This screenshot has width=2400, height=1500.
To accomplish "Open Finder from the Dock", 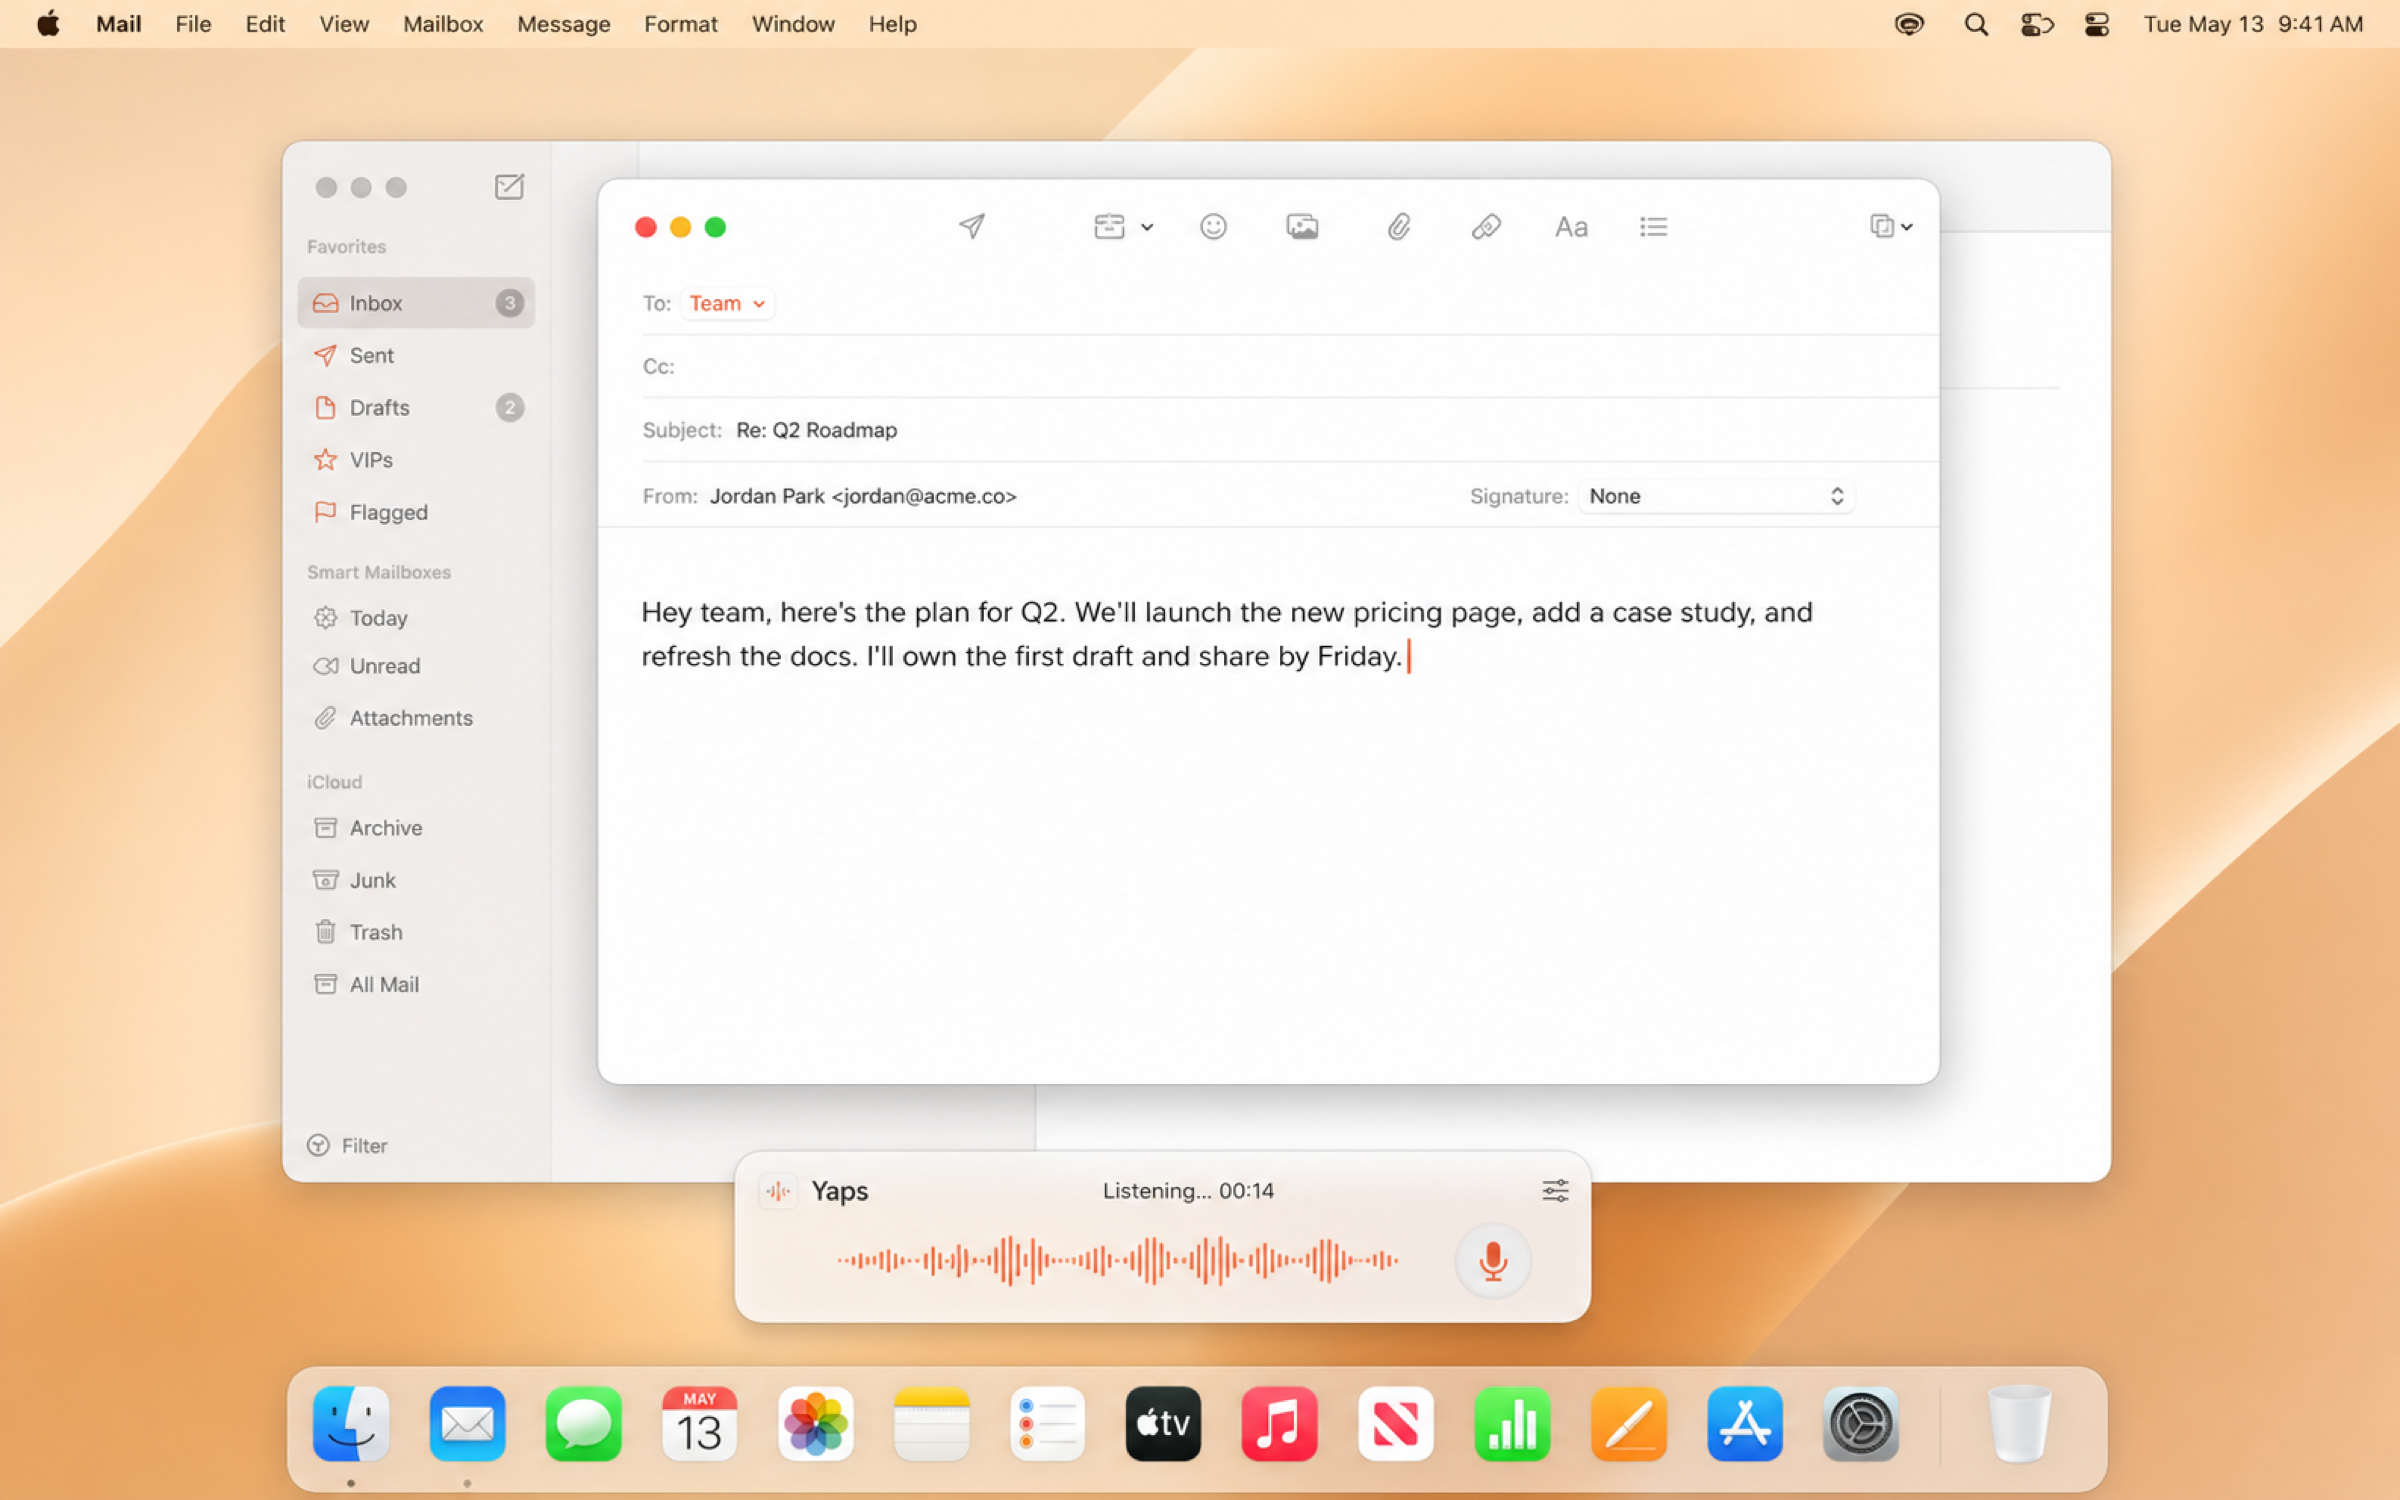I will pyautogui.click(x=351, y=1423).
